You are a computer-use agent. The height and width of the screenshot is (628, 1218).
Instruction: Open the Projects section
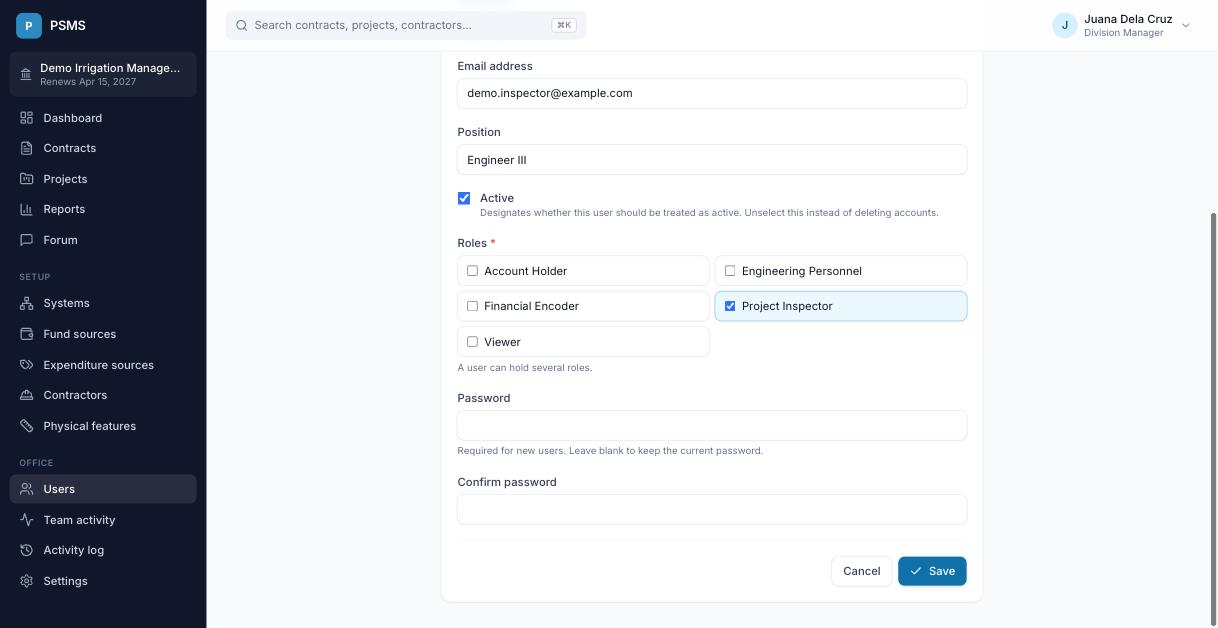tap(103, 179)
